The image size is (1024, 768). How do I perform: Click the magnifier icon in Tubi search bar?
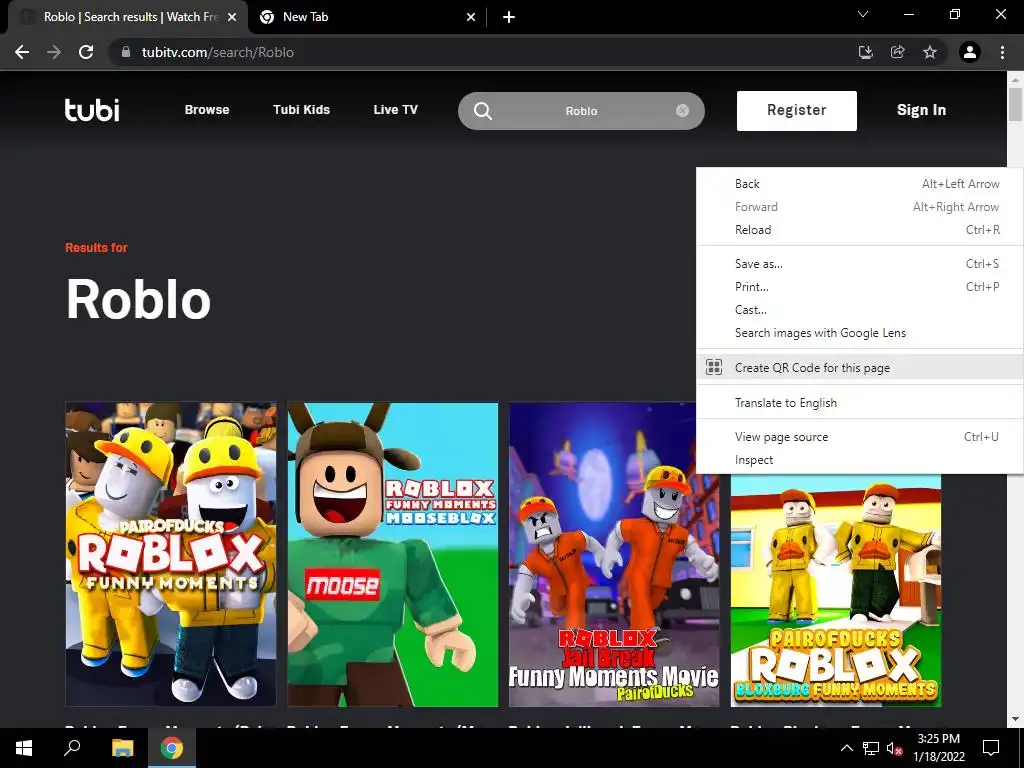coord(483,111)
